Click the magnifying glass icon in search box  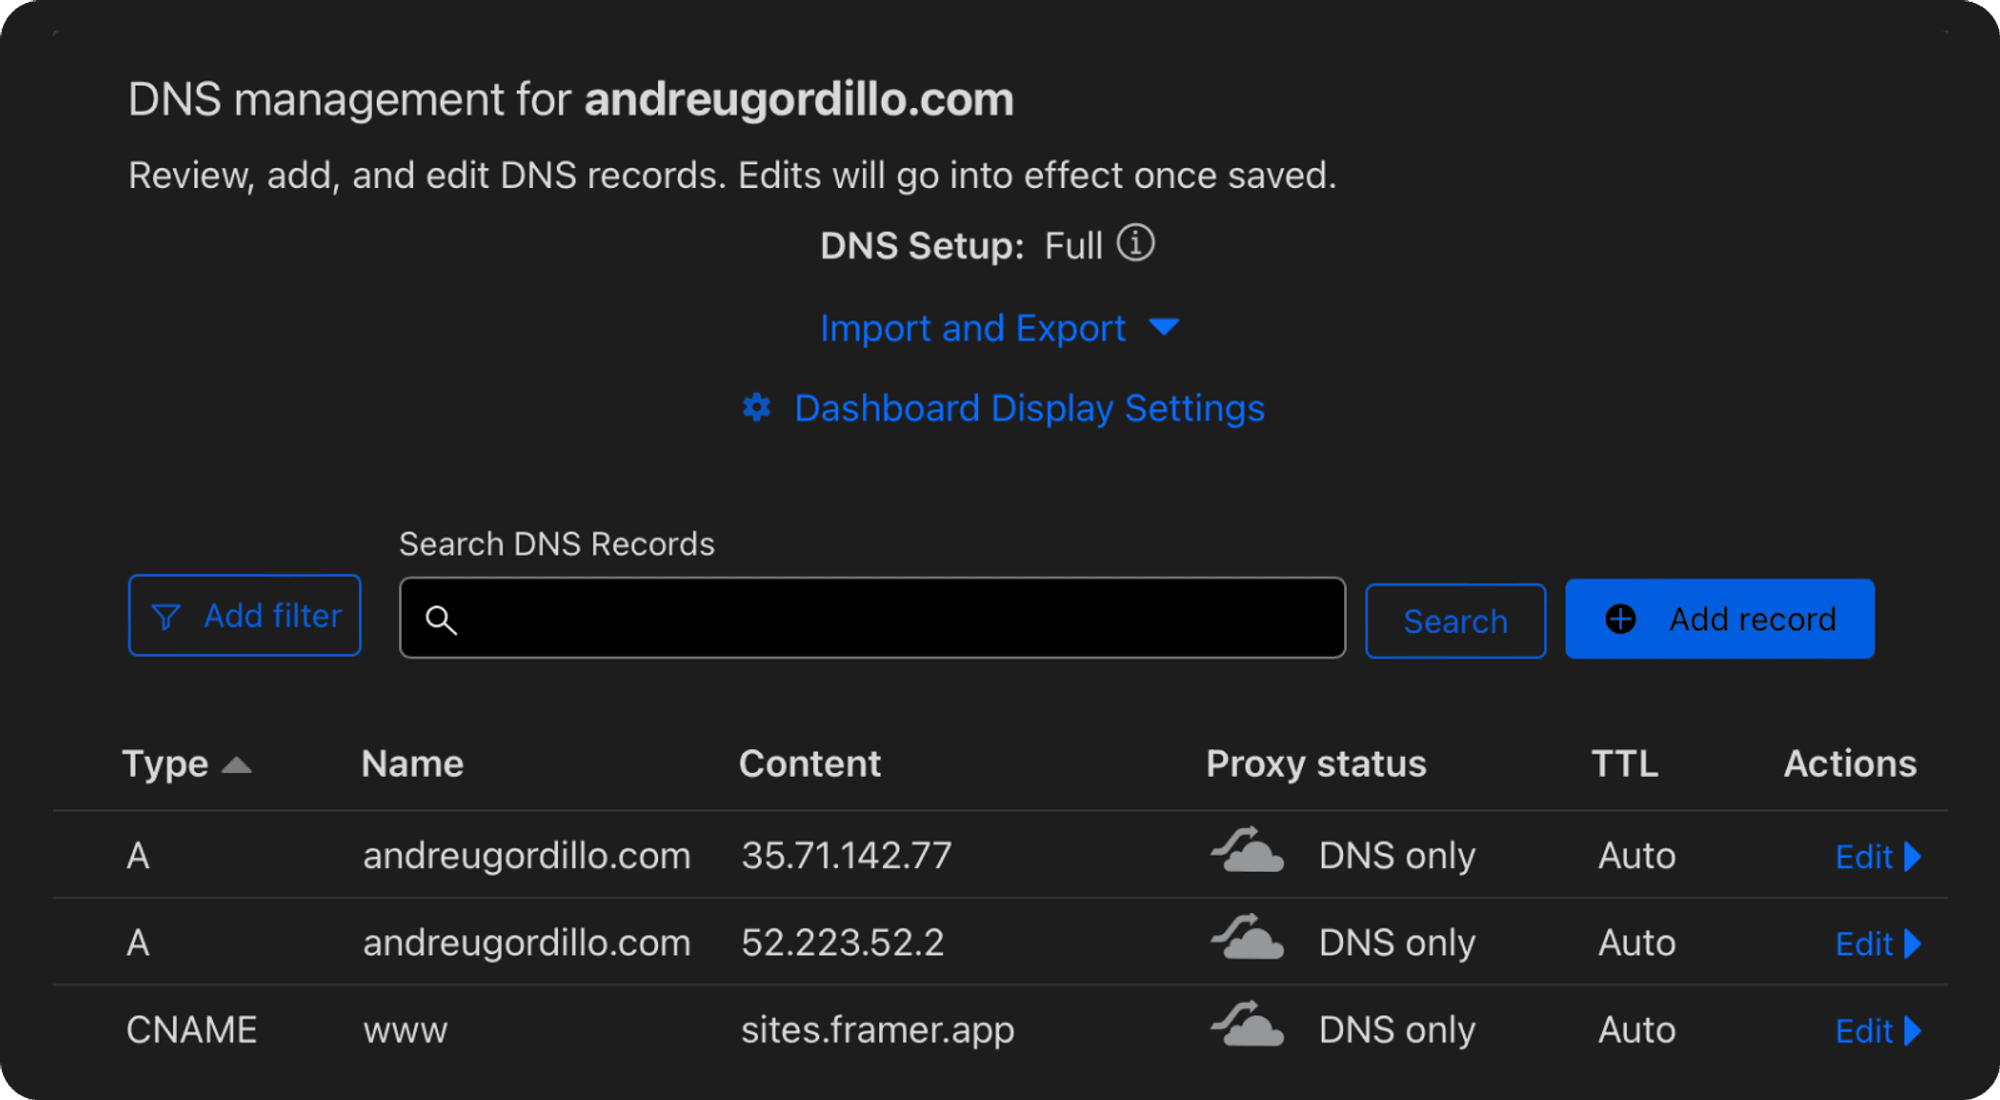pyautogui.click(x=441, y=620)
